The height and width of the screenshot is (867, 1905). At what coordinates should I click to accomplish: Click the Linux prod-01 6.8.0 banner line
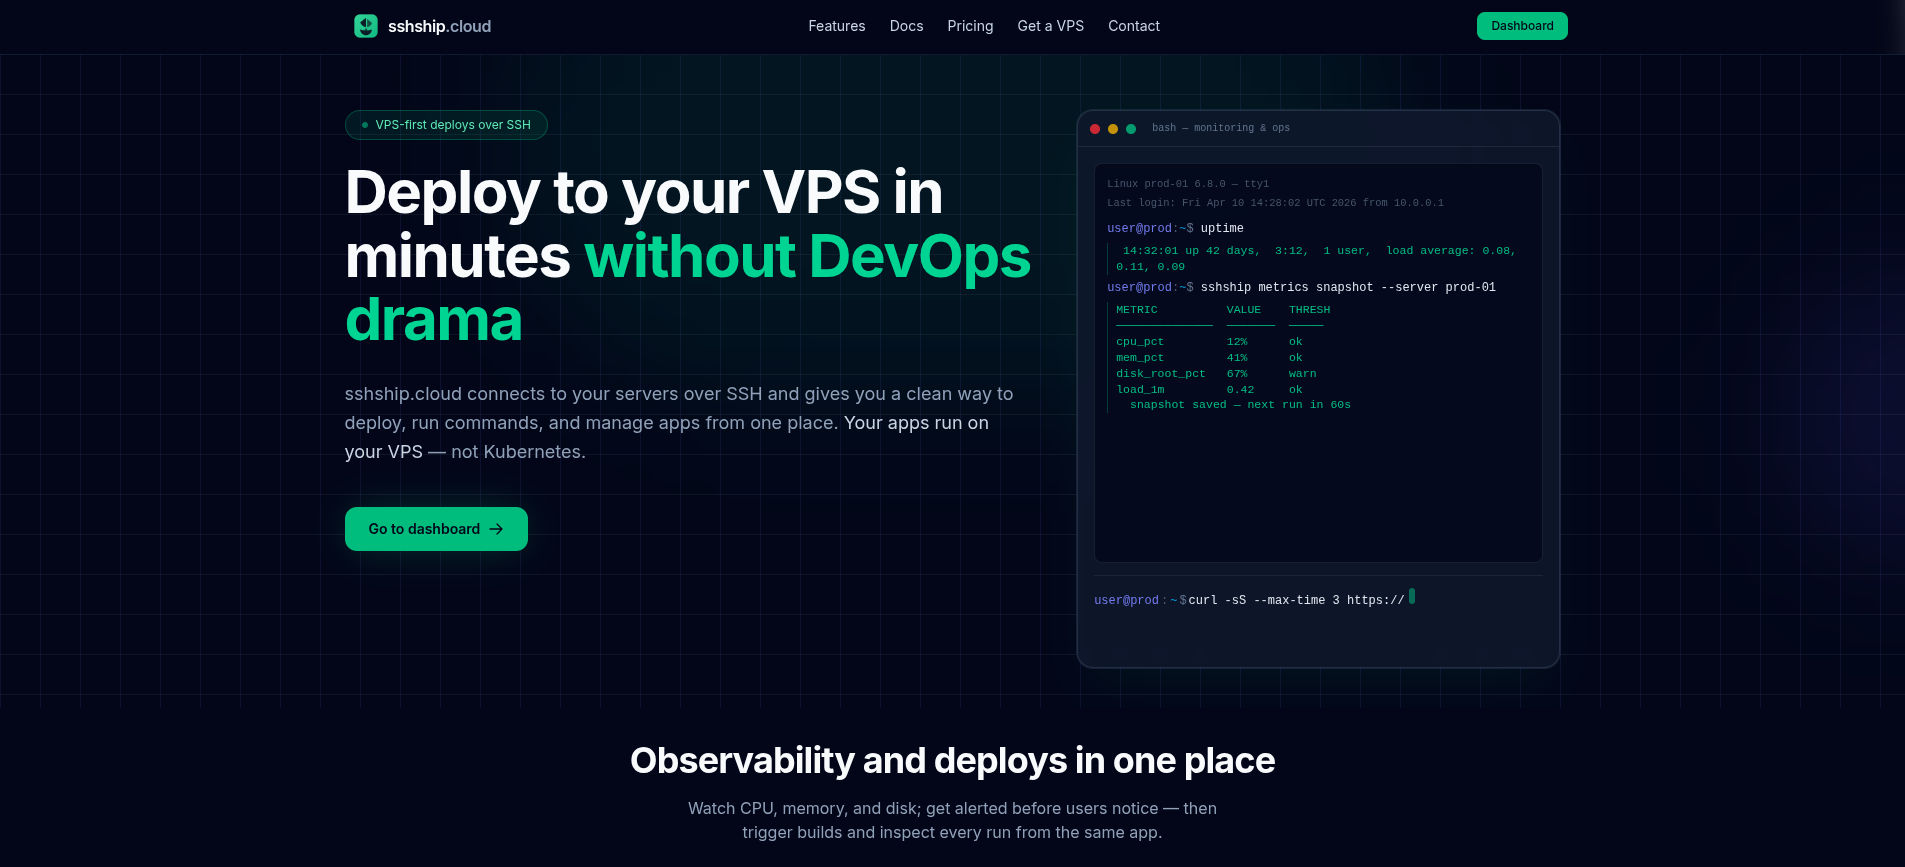click(x=1188, y=184)
